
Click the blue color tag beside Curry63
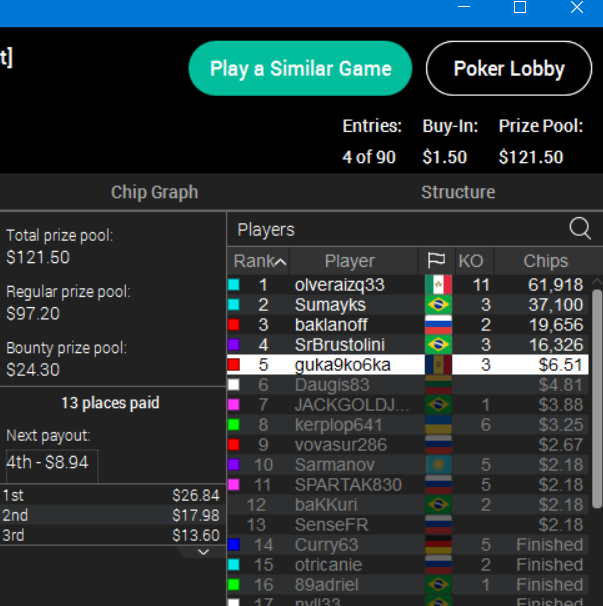click(233, 545)
